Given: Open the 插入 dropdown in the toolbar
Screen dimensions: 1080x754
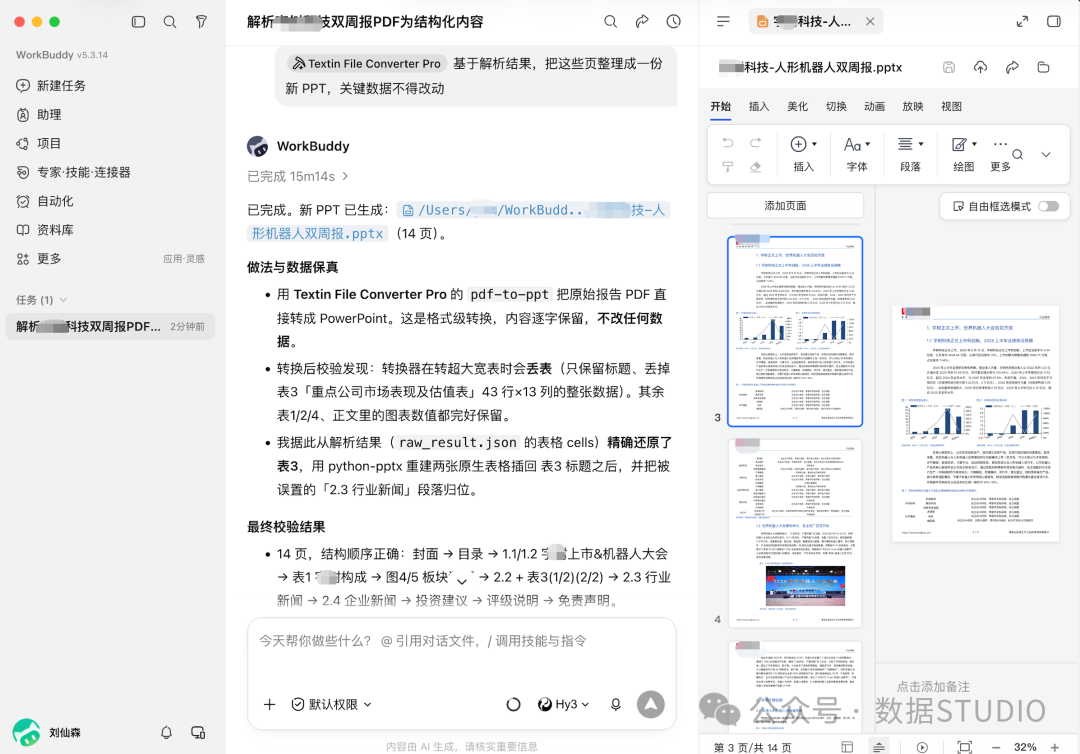Looking at the screenshot, I should (x=804, y=153).
